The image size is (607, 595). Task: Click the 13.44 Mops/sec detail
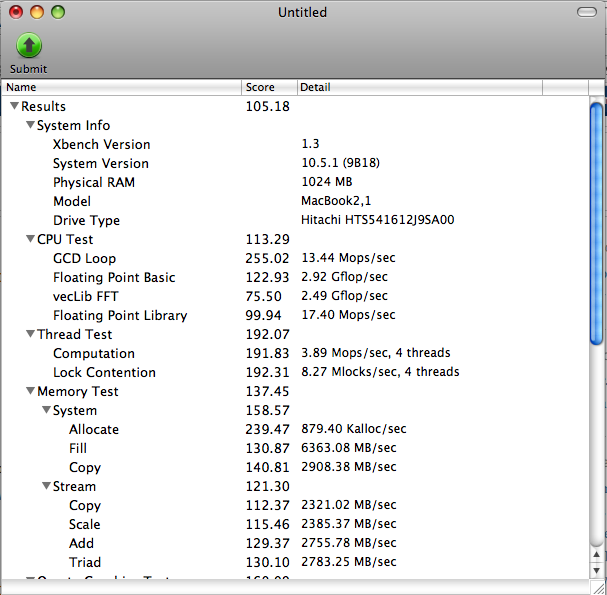[x=348, y=258]
